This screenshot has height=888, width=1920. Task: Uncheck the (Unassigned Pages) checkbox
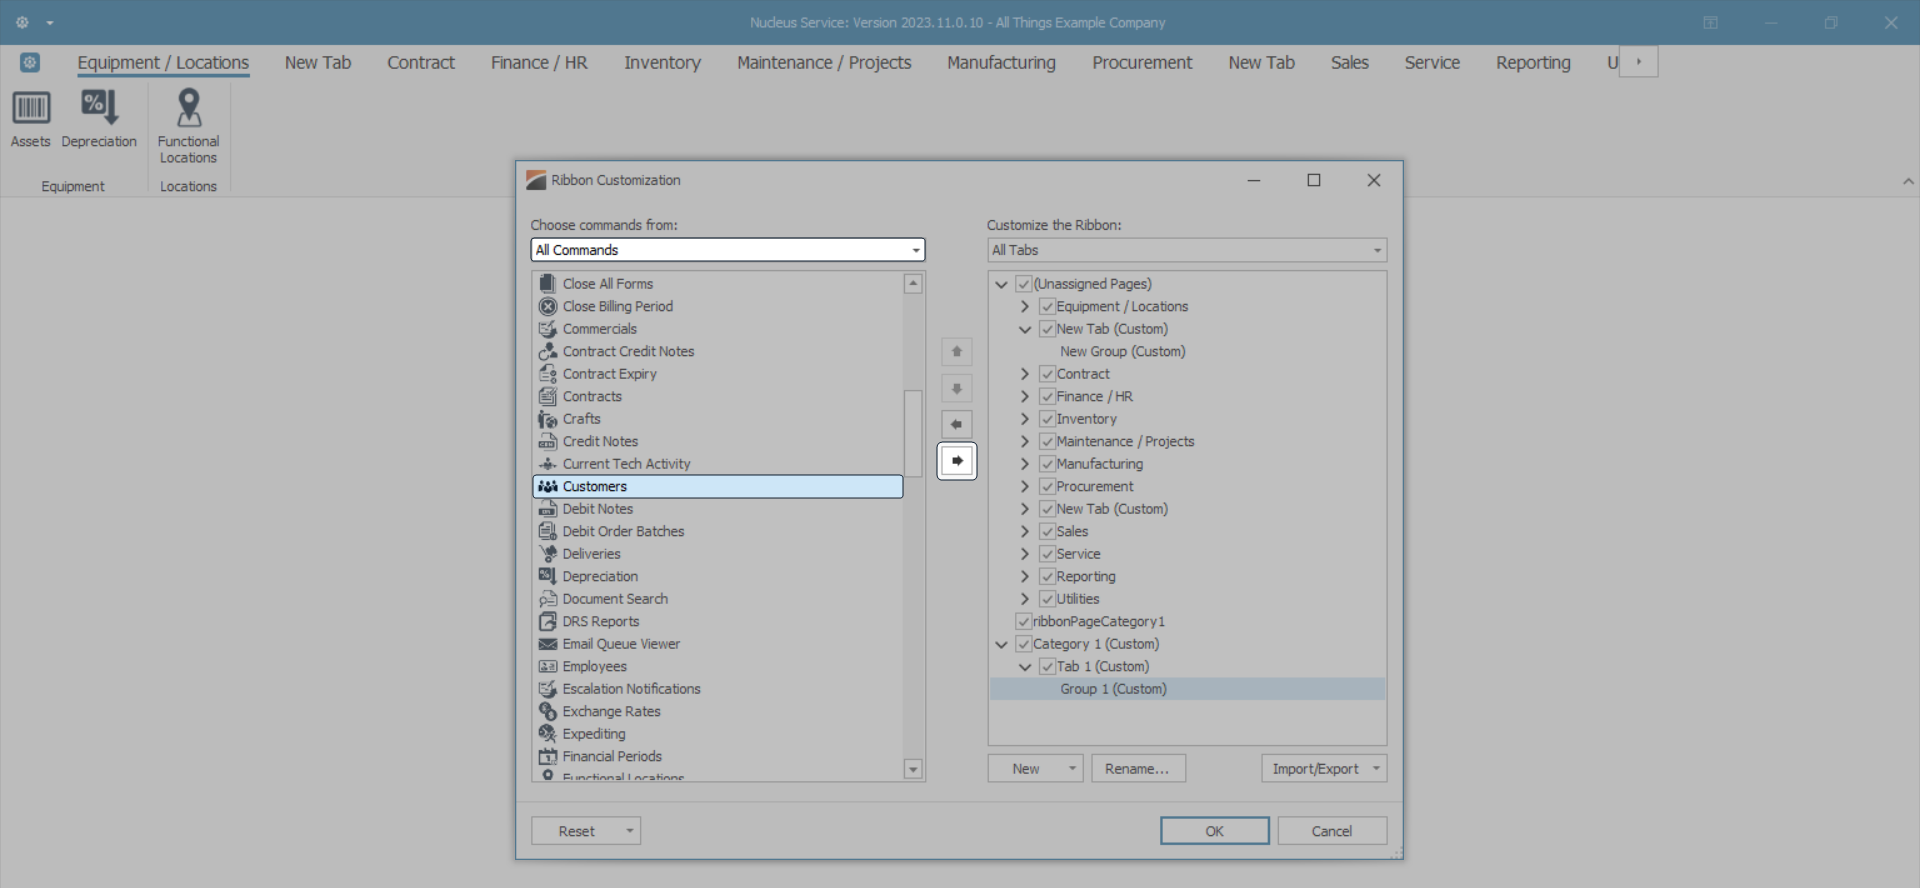click(x=1023, y=284)
